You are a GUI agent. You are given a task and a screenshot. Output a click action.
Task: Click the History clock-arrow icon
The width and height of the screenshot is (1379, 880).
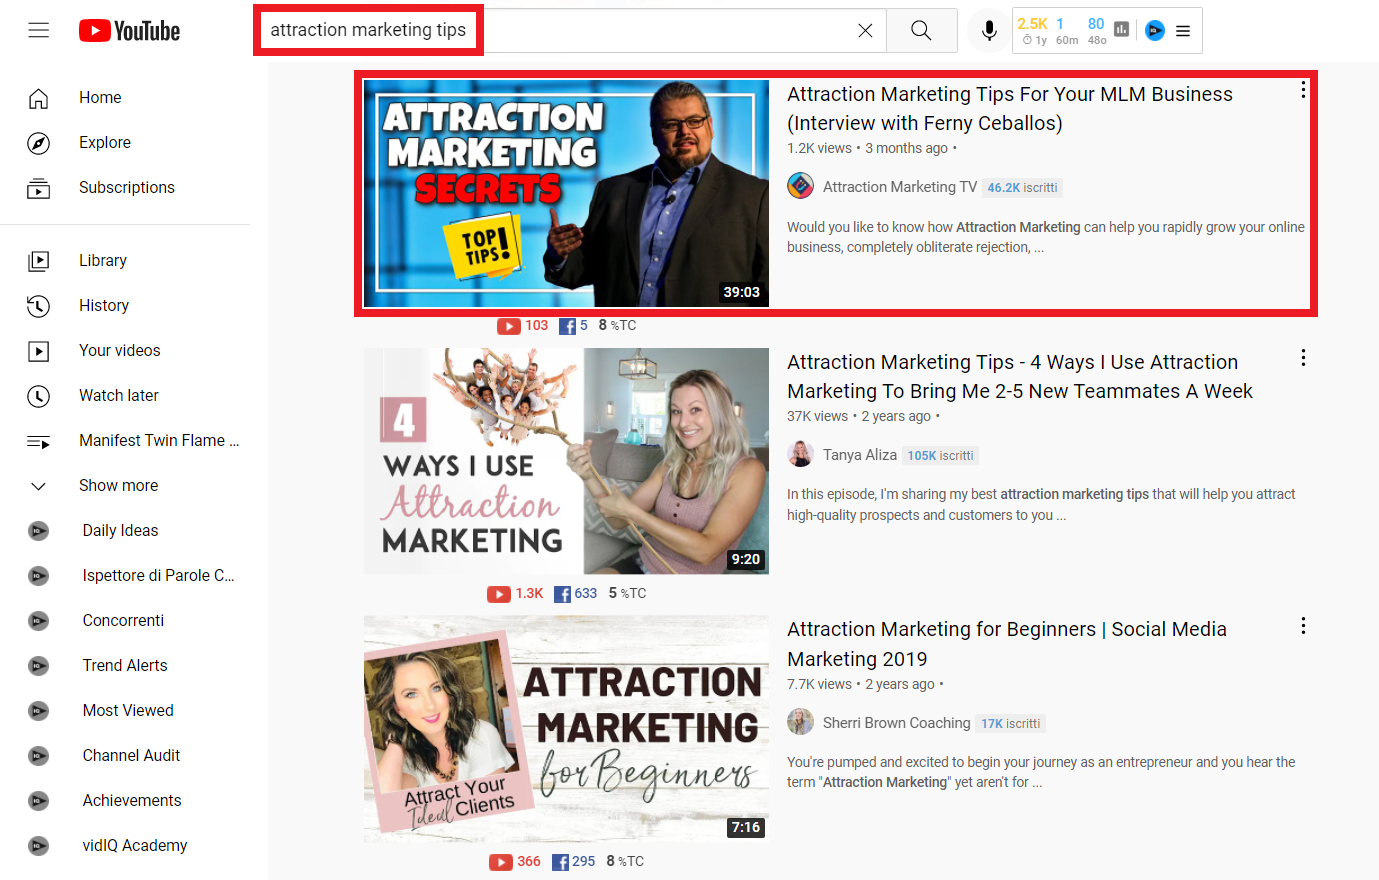pos(38,306)
